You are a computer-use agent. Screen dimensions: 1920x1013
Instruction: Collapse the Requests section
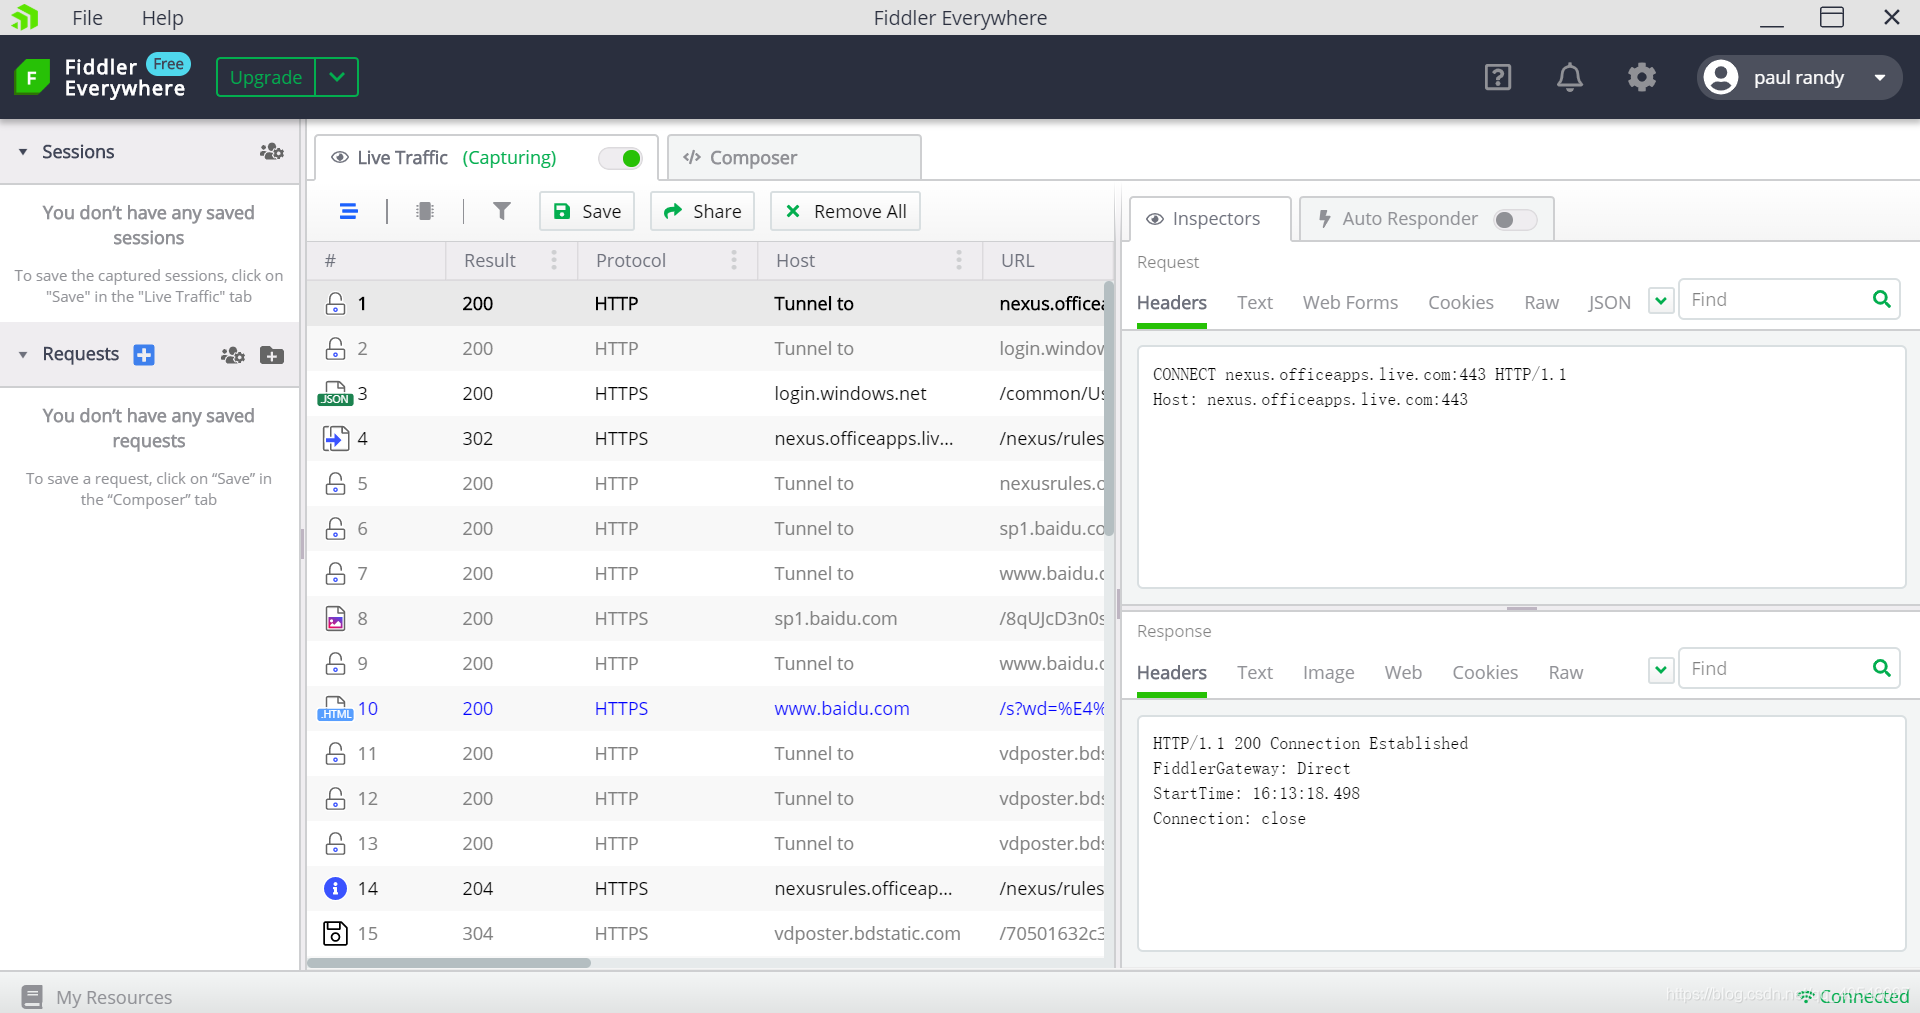click(23, 355)
